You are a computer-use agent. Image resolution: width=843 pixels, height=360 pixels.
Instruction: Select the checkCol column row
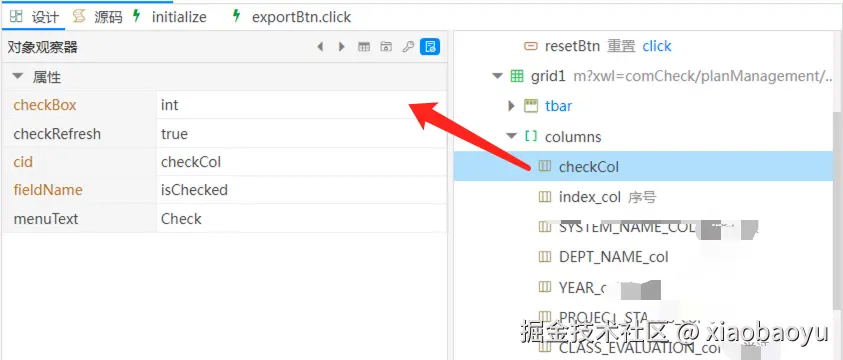click(x=643, y=167)
